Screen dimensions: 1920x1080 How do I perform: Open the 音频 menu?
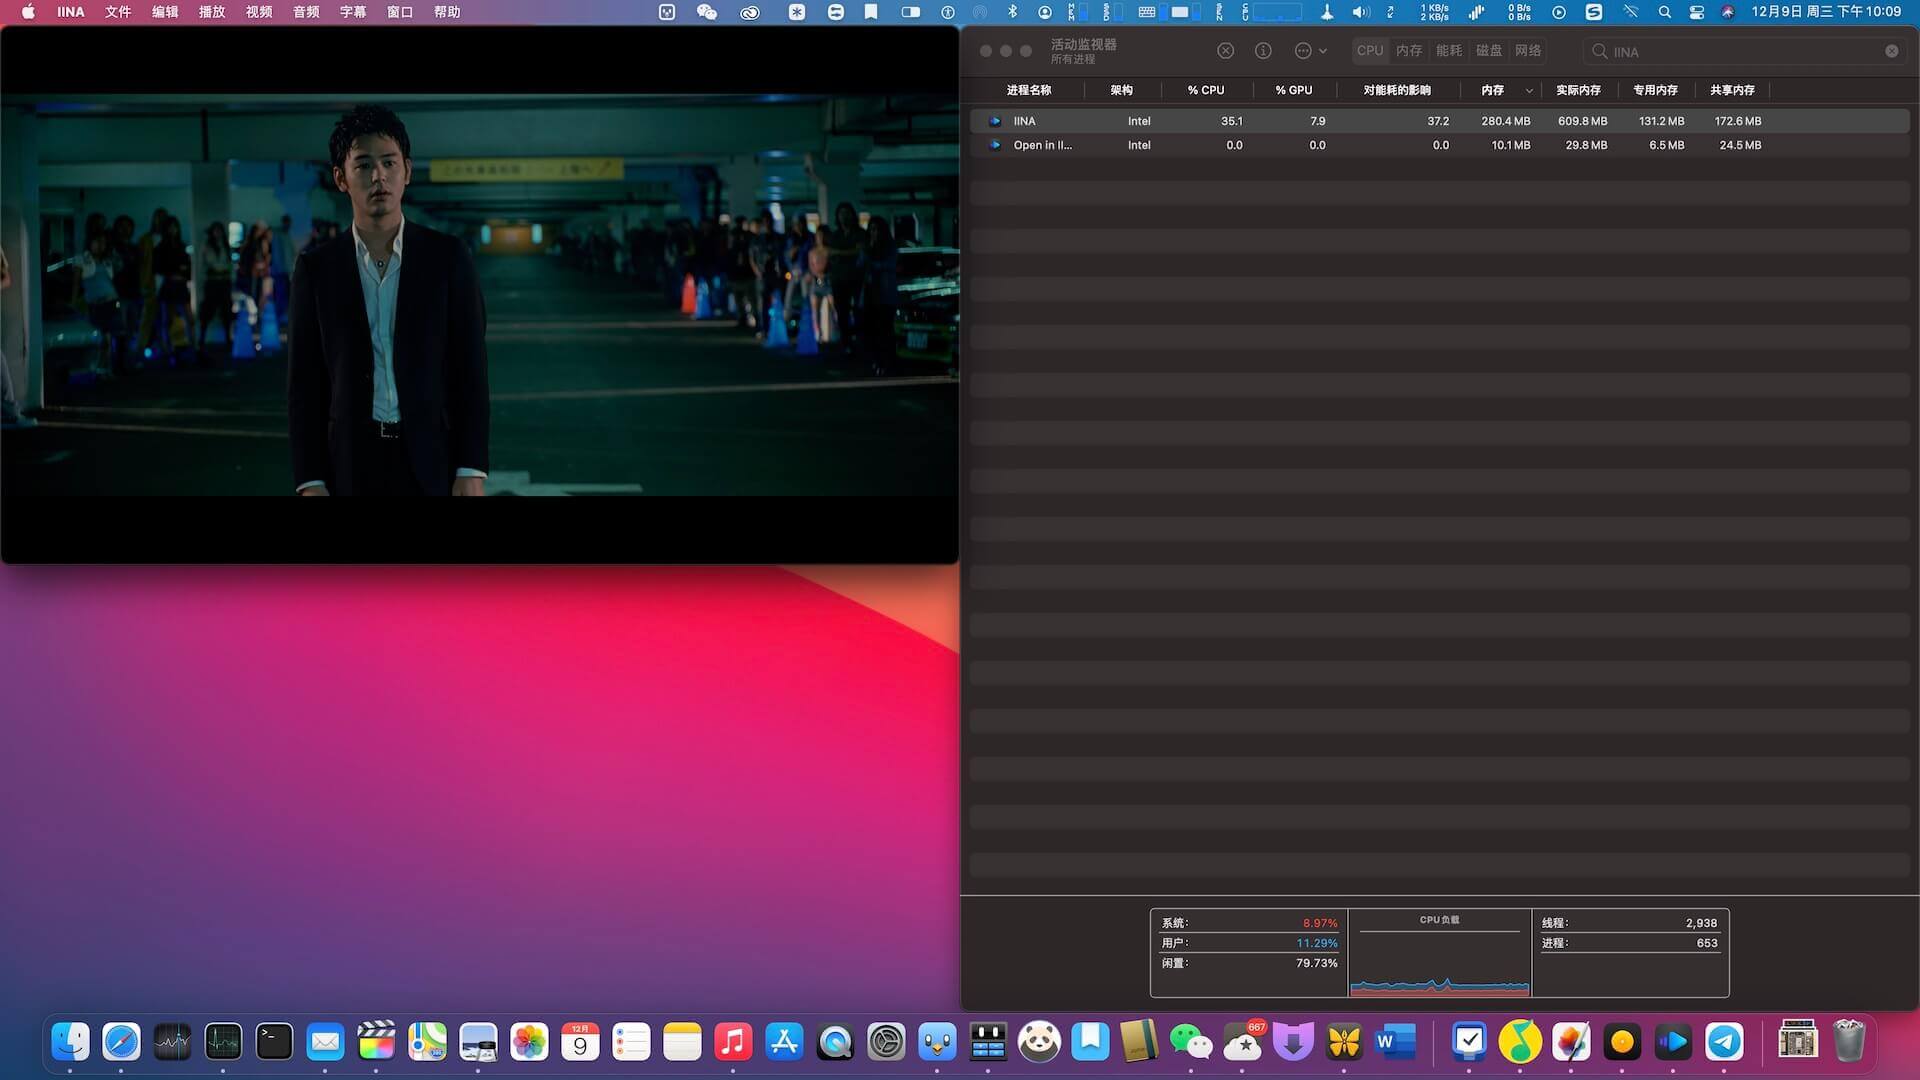pos(306,12)
